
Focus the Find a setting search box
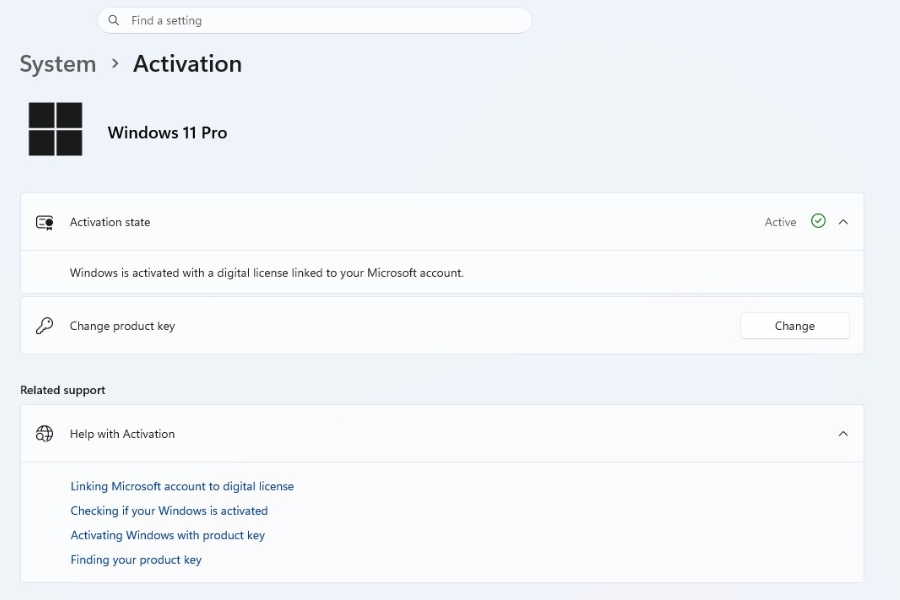(x=315, y=20)
